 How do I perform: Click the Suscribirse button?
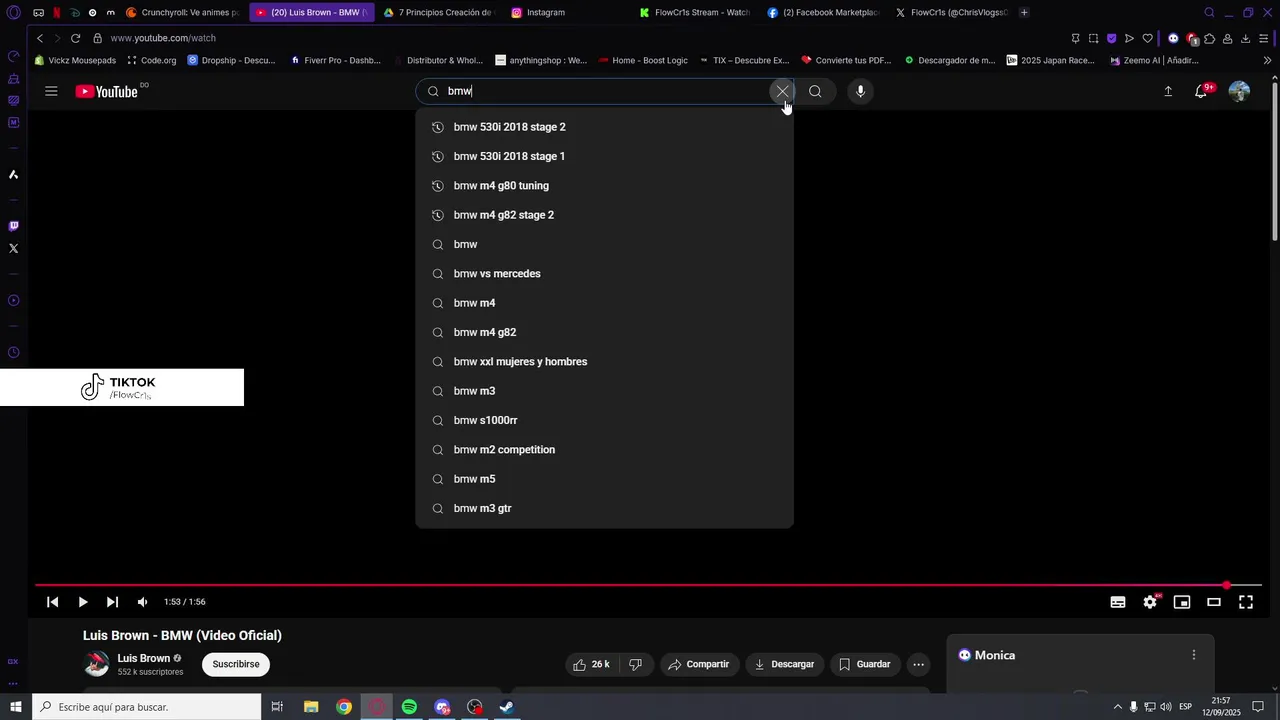pyautogui.click(x=236, y=664)
